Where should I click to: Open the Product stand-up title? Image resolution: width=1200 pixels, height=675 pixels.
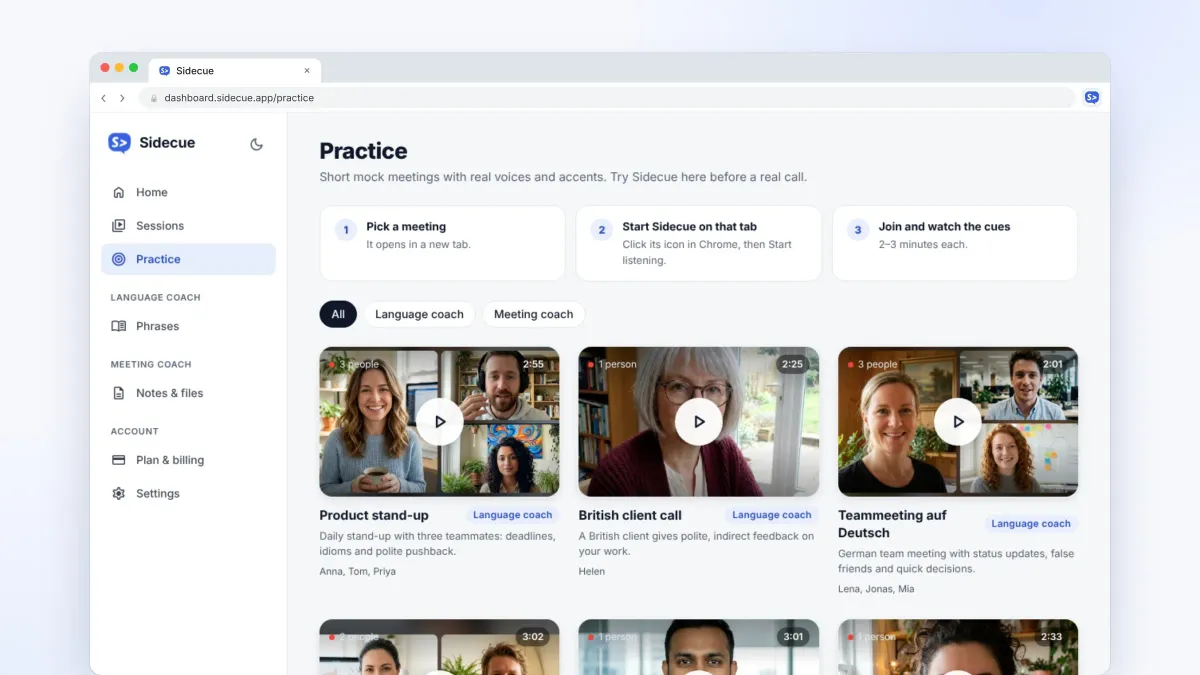[x=374, y=515]
